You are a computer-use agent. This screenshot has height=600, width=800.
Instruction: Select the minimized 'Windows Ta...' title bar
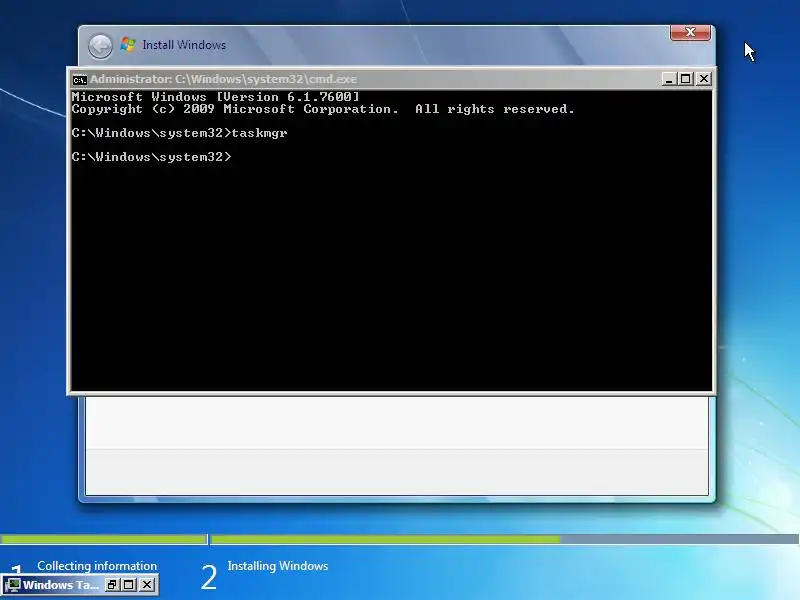pyautogui.click(x=61, y=585)
